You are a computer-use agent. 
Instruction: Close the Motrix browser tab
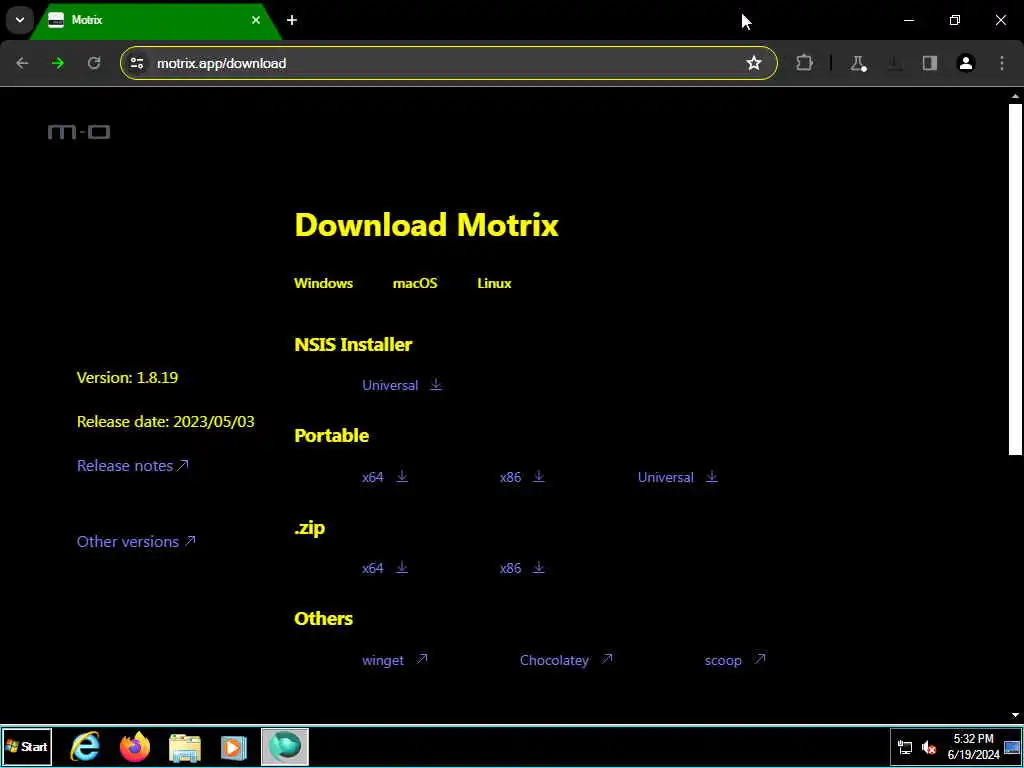click(x=256, y=20)
